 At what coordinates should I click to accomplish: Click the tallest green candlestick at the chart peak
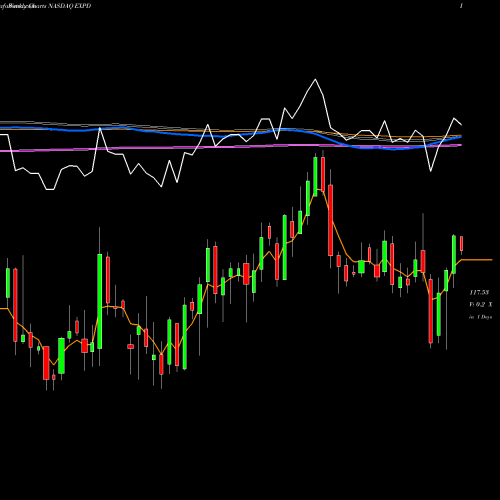315,176
